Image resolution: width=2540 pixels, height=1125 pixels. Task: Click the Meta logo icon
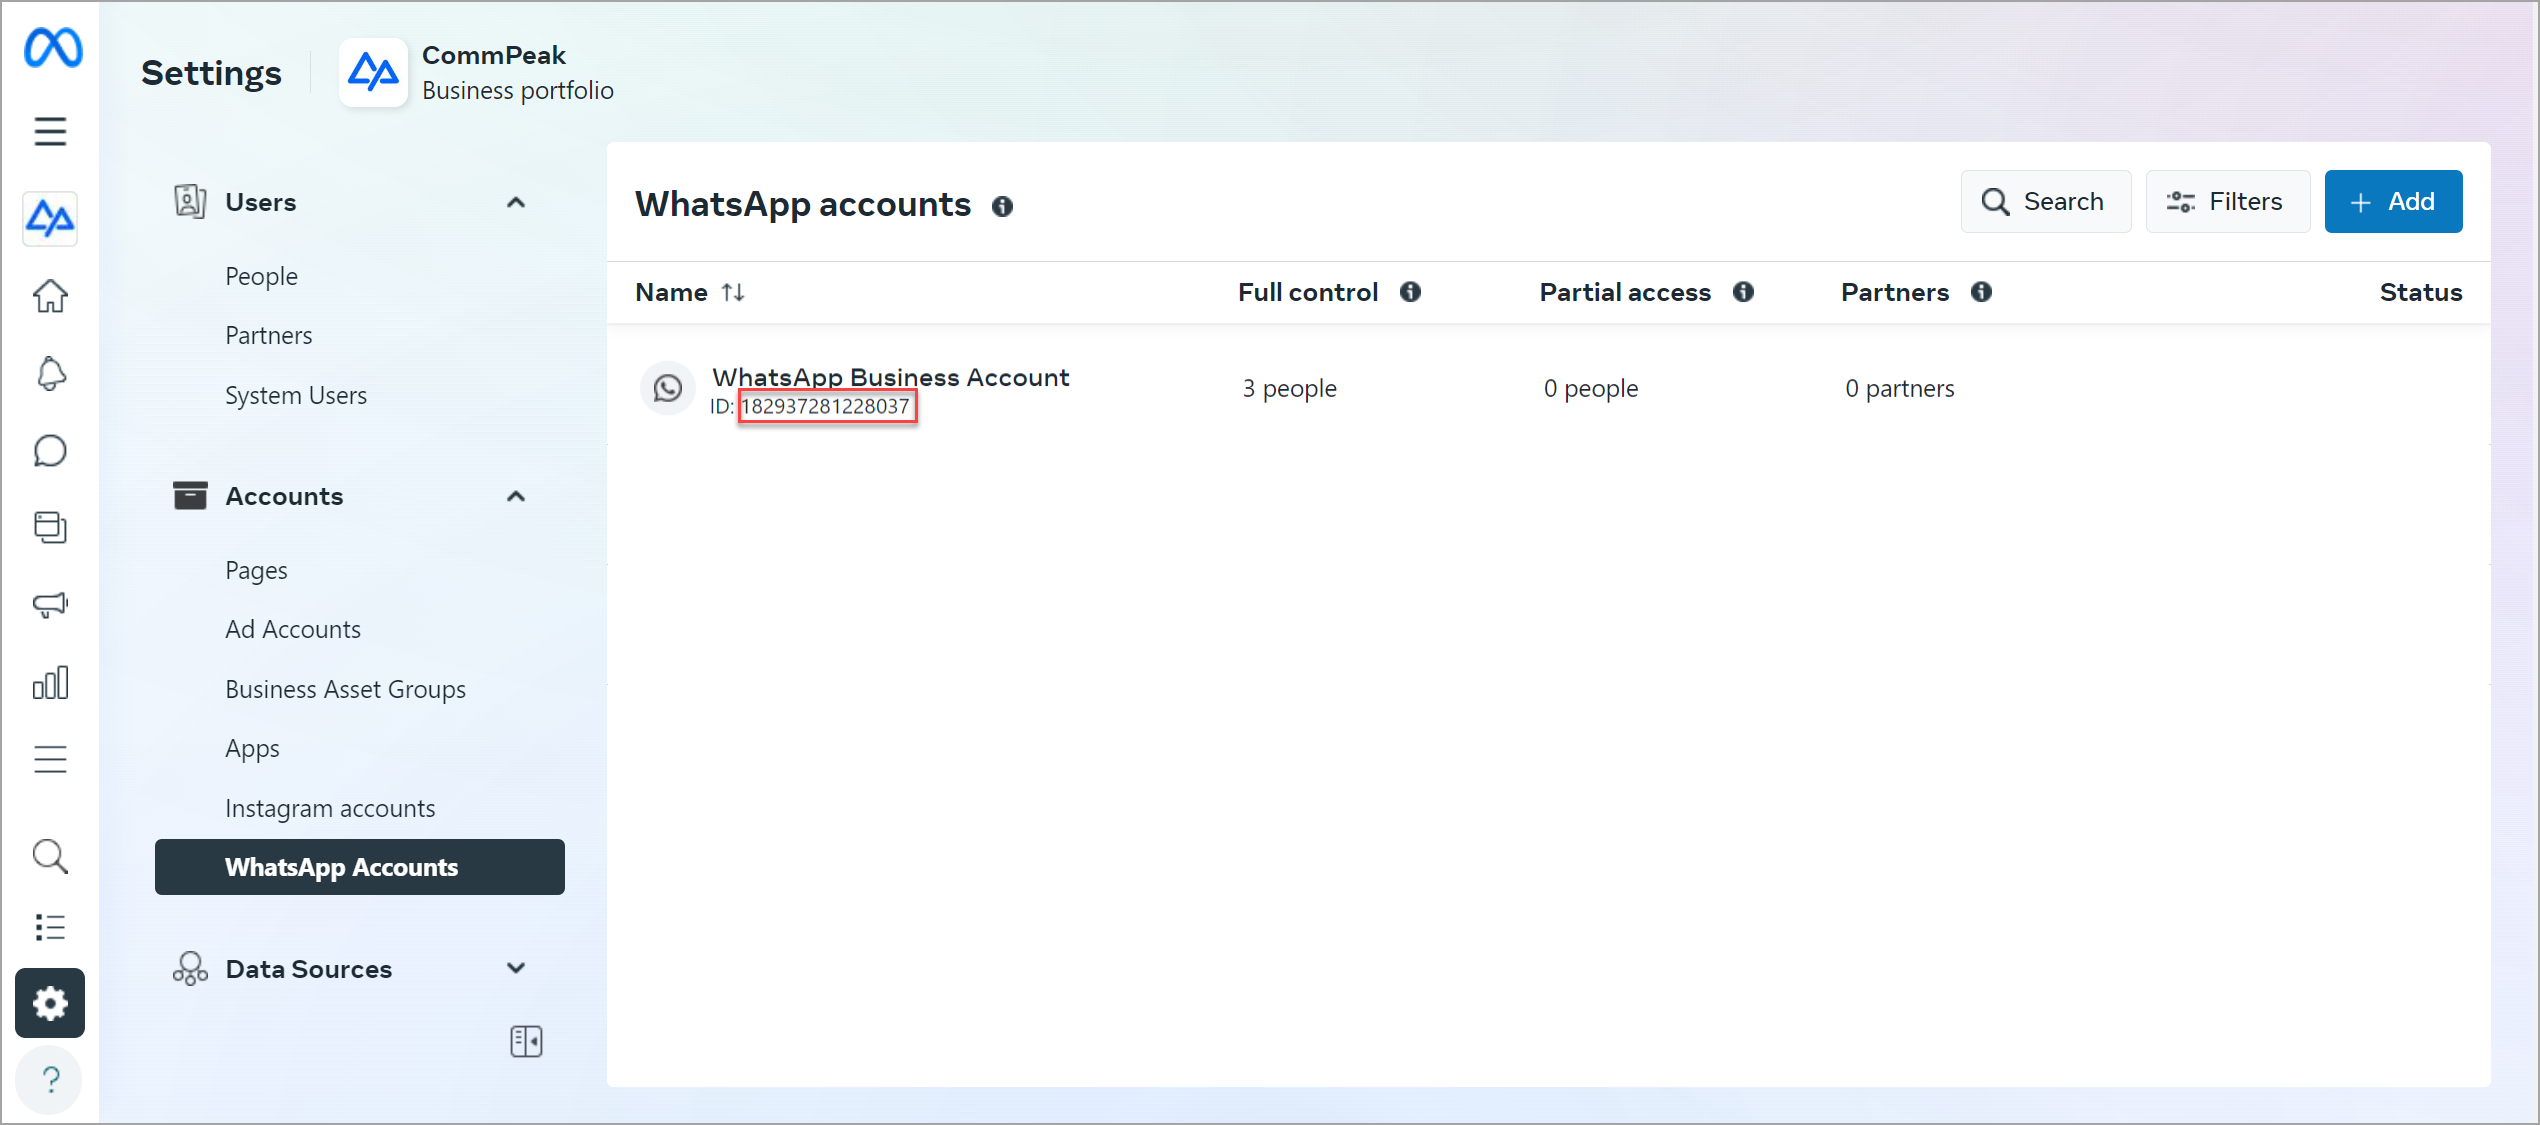click(52, 47)
